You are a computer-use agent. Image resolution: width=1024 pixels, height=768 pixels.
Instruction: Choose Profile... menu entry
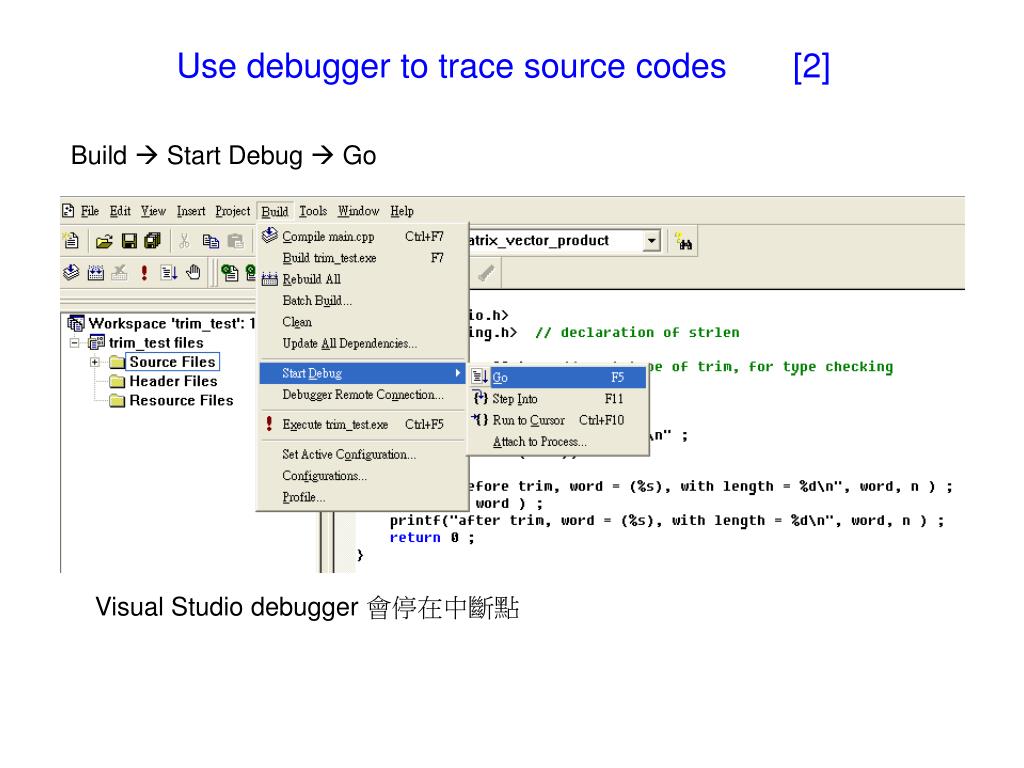click(363, 497)
